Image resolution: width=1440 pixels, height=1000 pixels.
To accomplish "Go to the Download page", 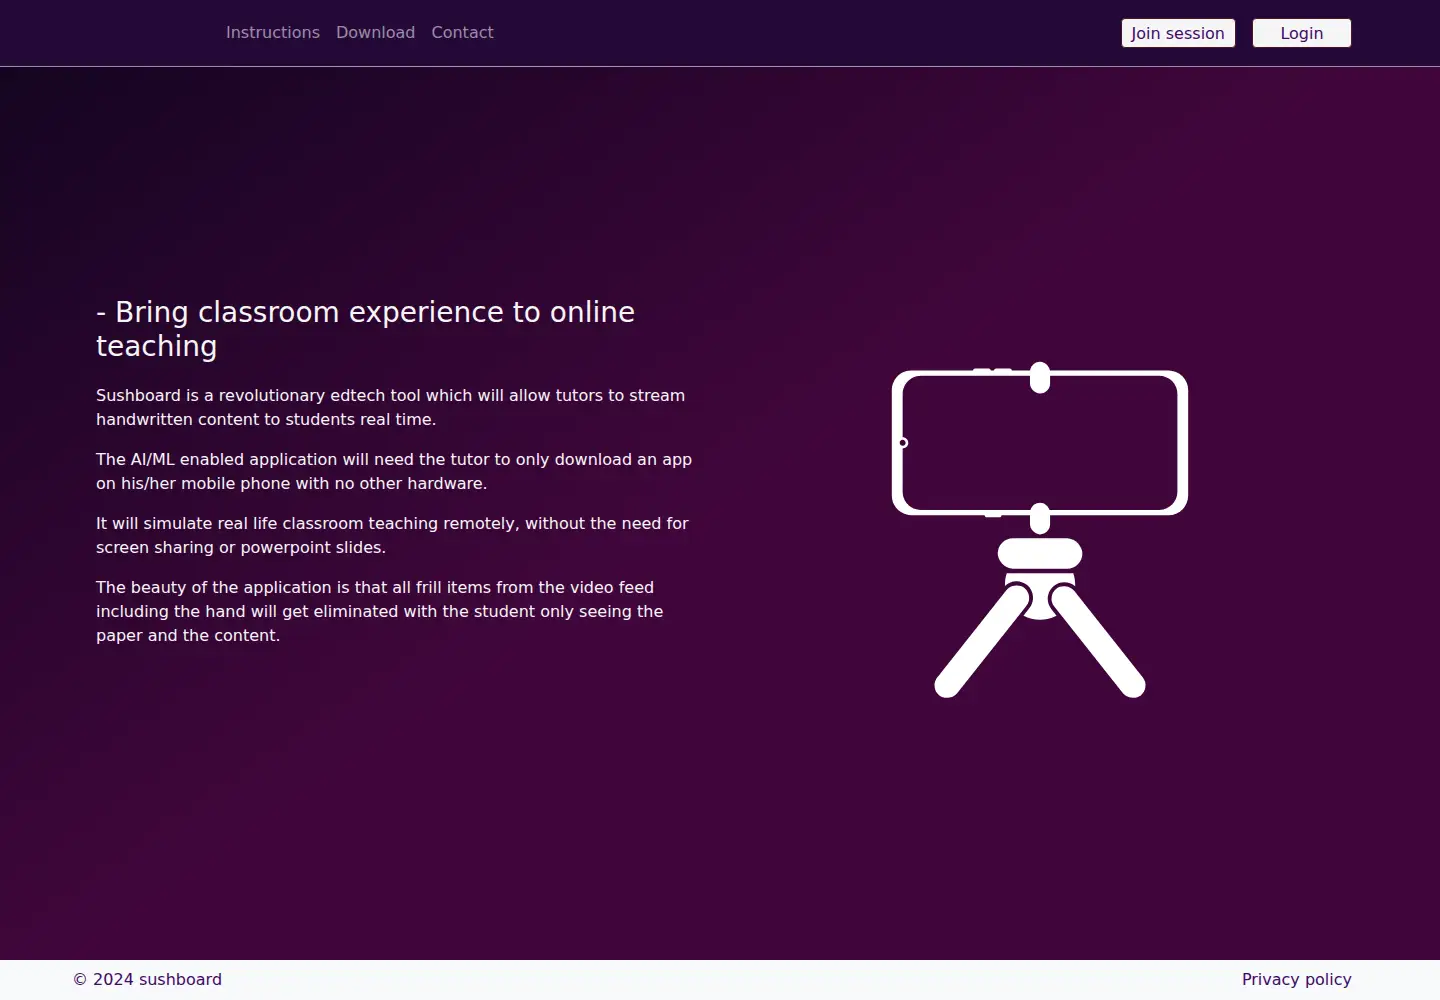I will pos(375,33).
